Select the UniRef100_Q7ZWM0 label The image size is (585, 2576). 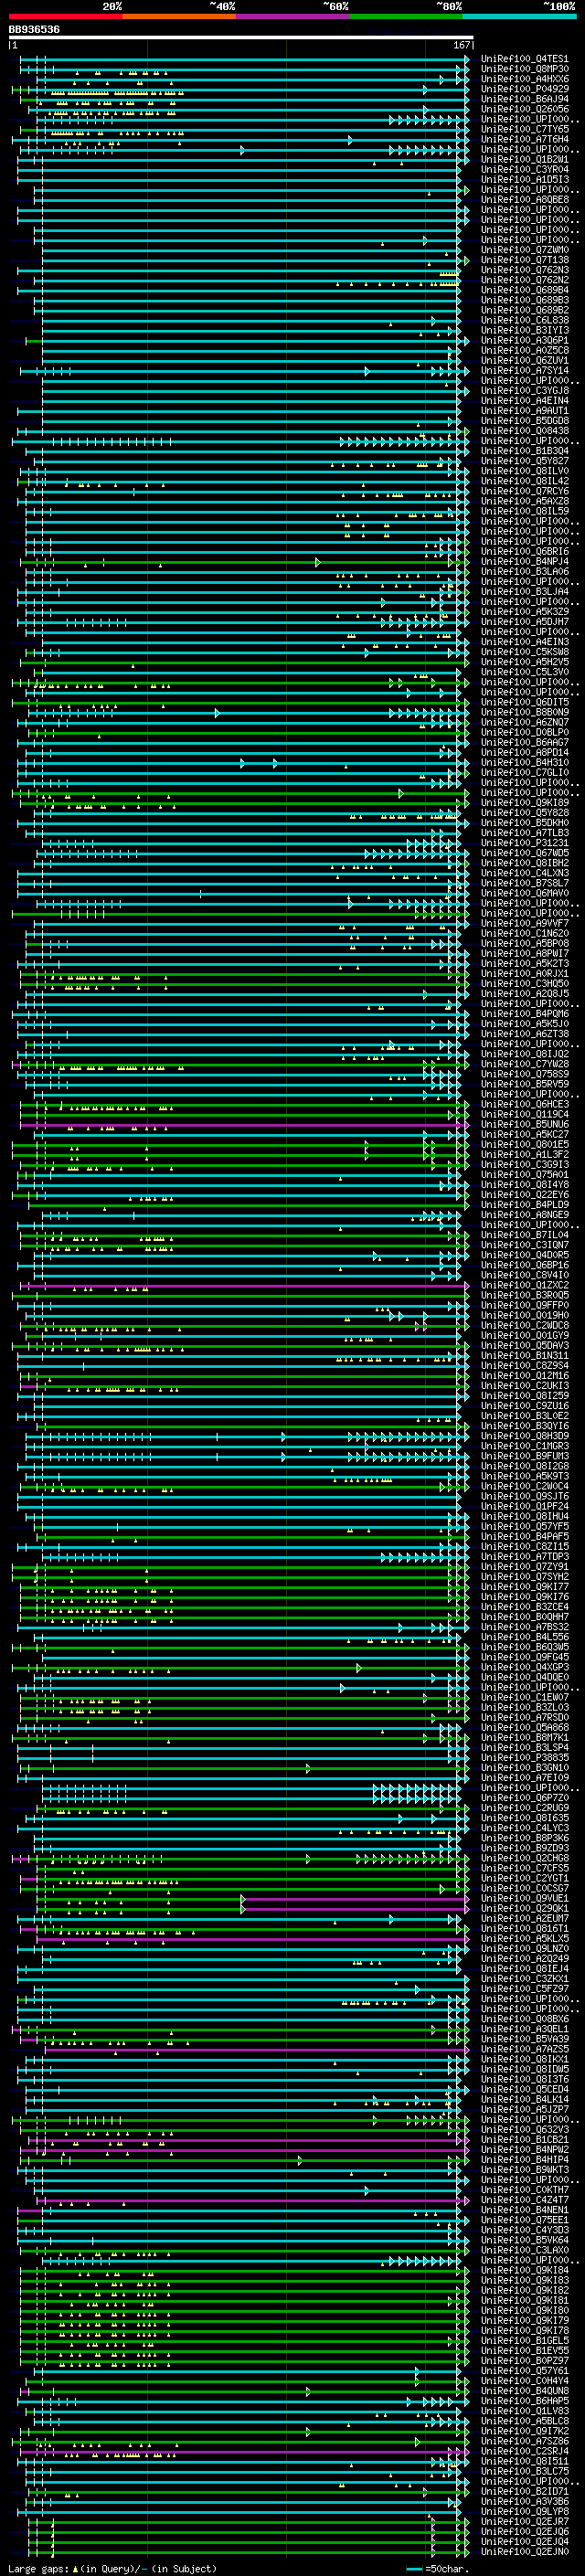pyautogui.click(x=524, y=250)
